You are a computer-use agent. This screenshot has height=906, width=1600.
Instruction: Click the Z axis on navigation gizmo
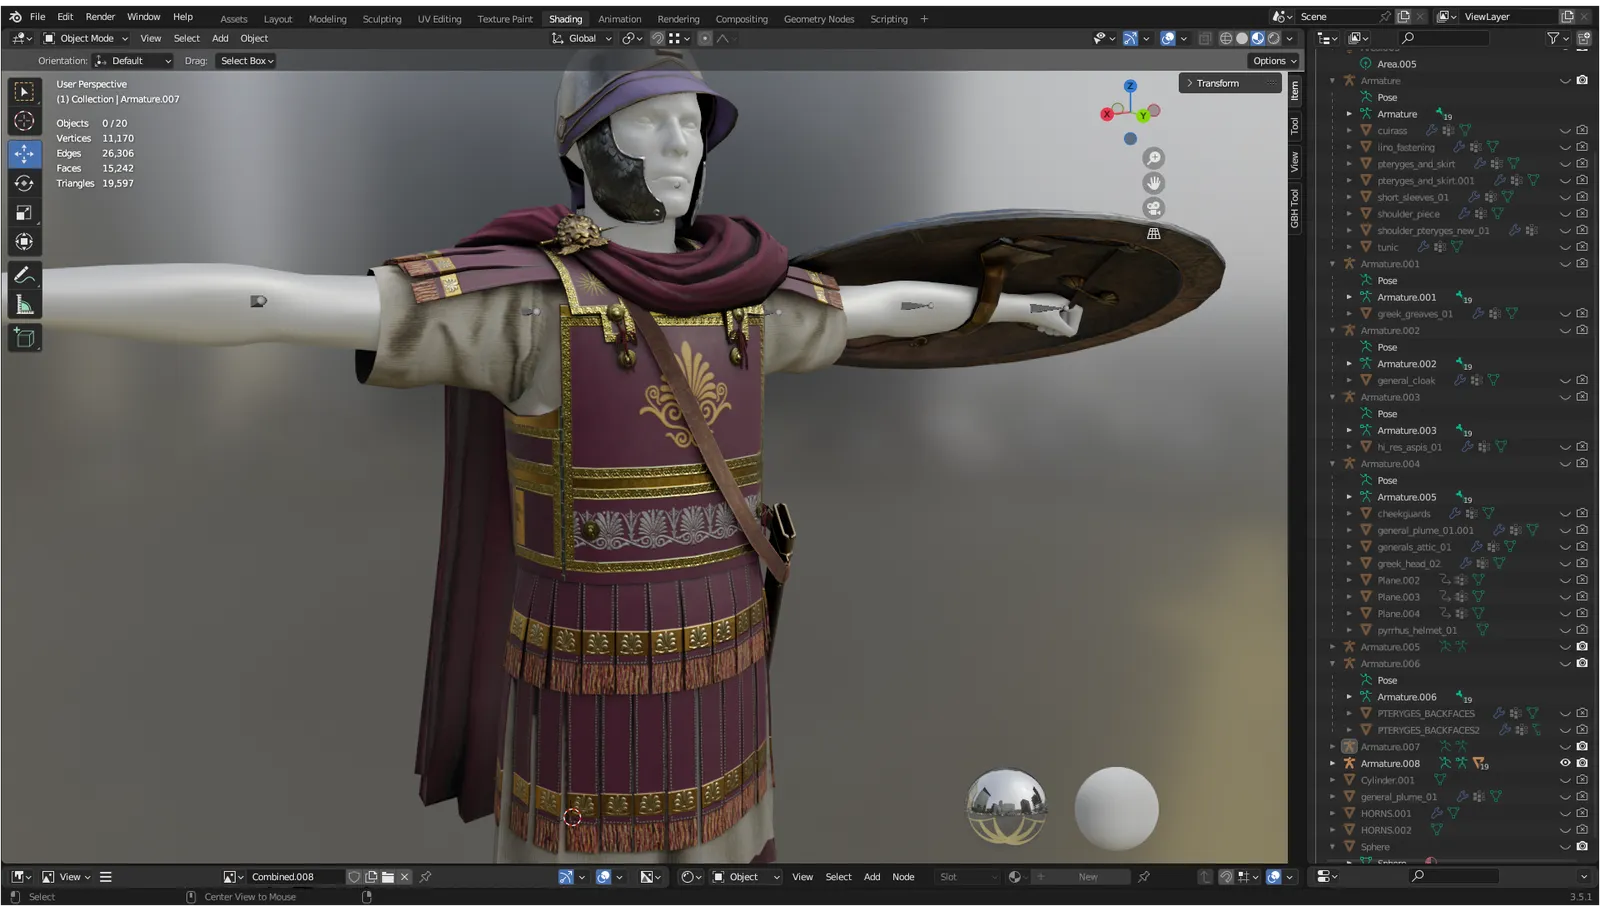coord(1130,86)
